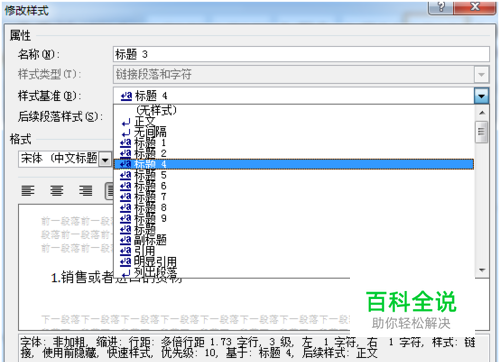The height and width of the screenshot is (362, 500).
Task: Select 标题 1 in the style list
Action: click(x=293, y=143)
